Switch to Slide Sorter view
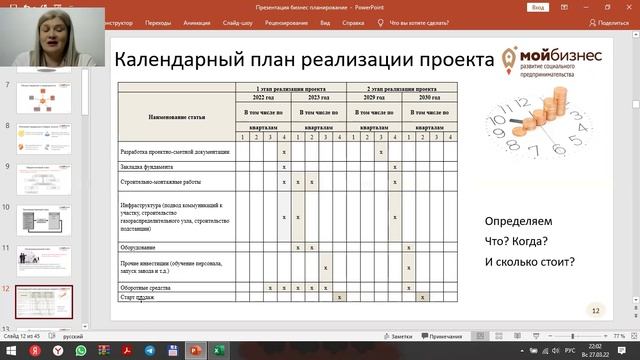Image resolution: width=640 pixels, height=360 pixels. pyautogui.click(x=499, y=336)
